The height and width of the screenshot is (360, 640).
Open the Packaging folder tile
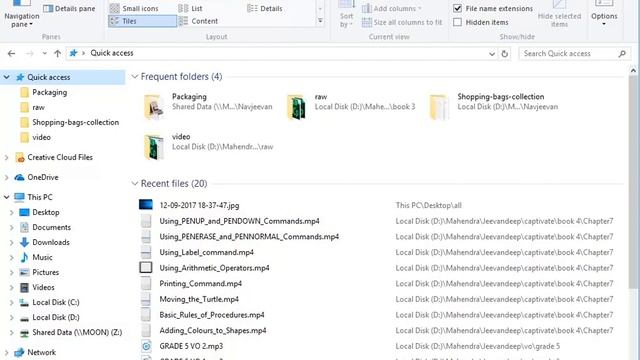pos(208,107)
